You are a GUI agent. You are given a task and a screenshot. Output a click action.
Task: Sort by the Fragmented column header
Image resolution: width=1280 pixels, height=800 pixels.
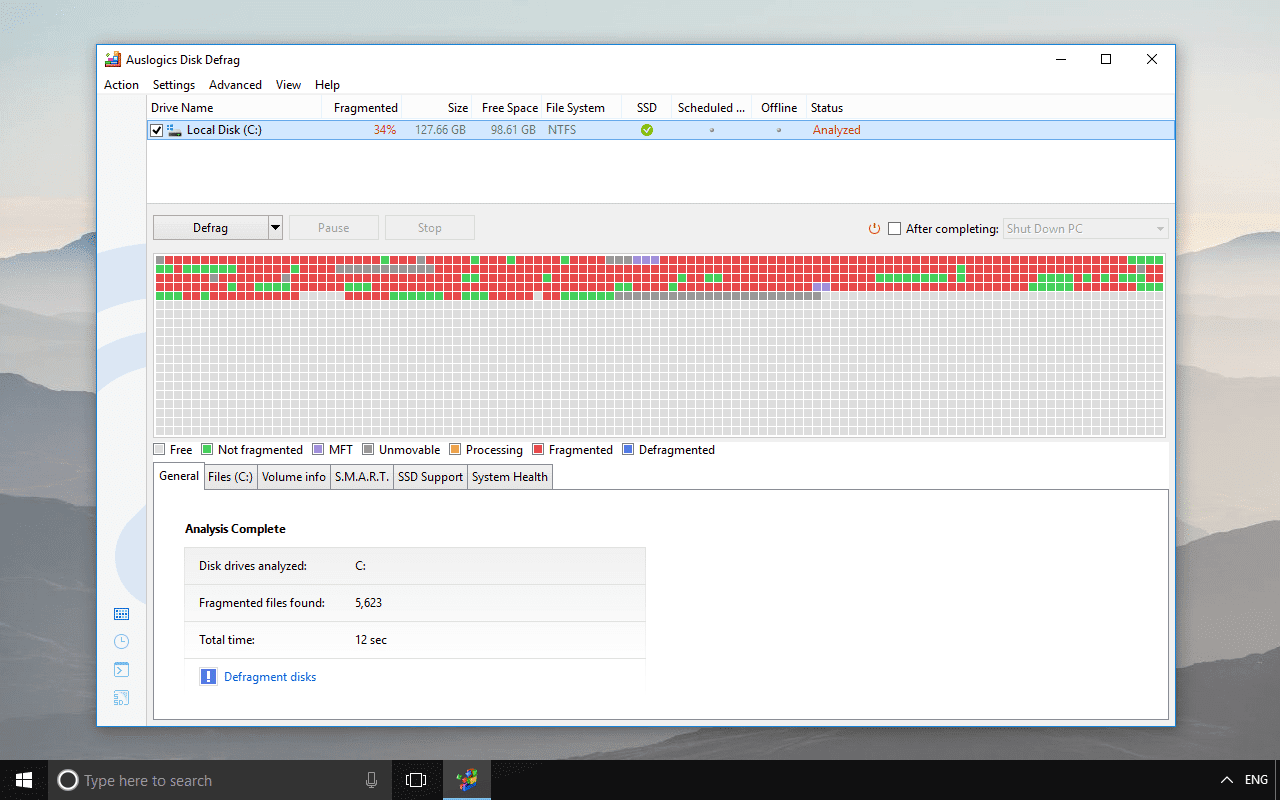point(362,108)
